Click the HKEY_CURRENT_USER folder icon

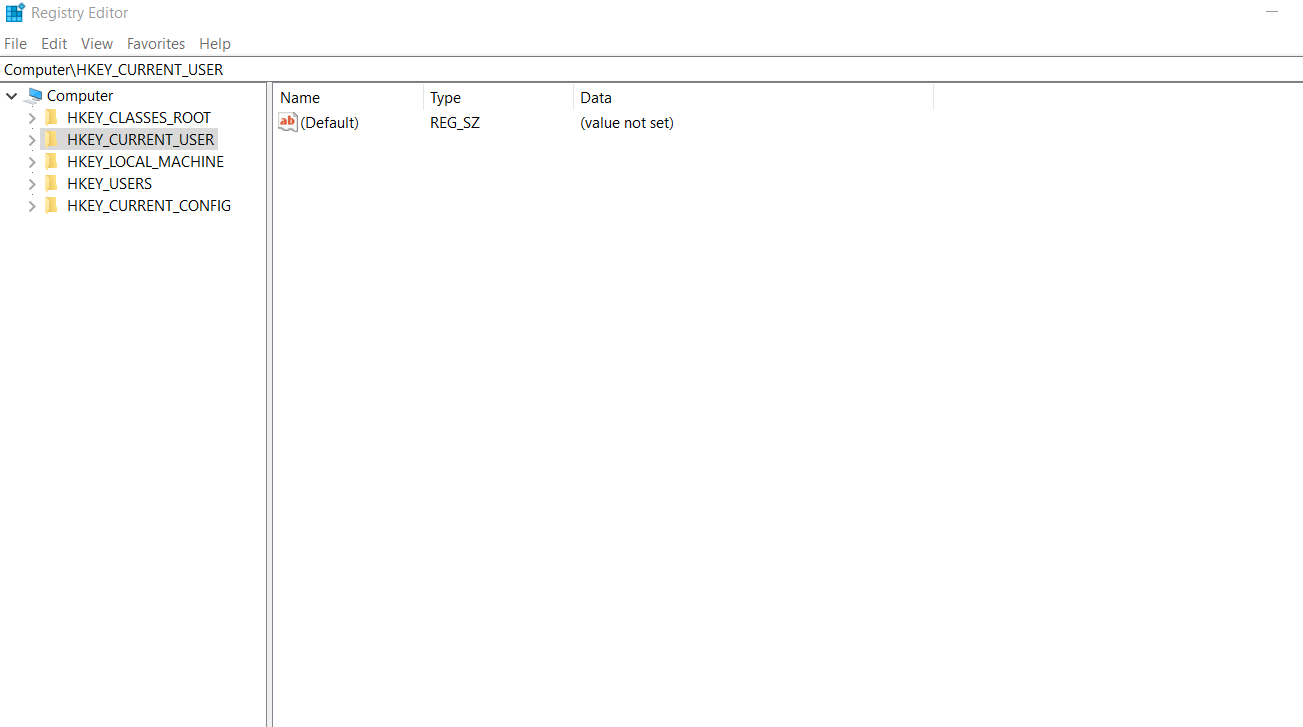click(x=52, y=140)
